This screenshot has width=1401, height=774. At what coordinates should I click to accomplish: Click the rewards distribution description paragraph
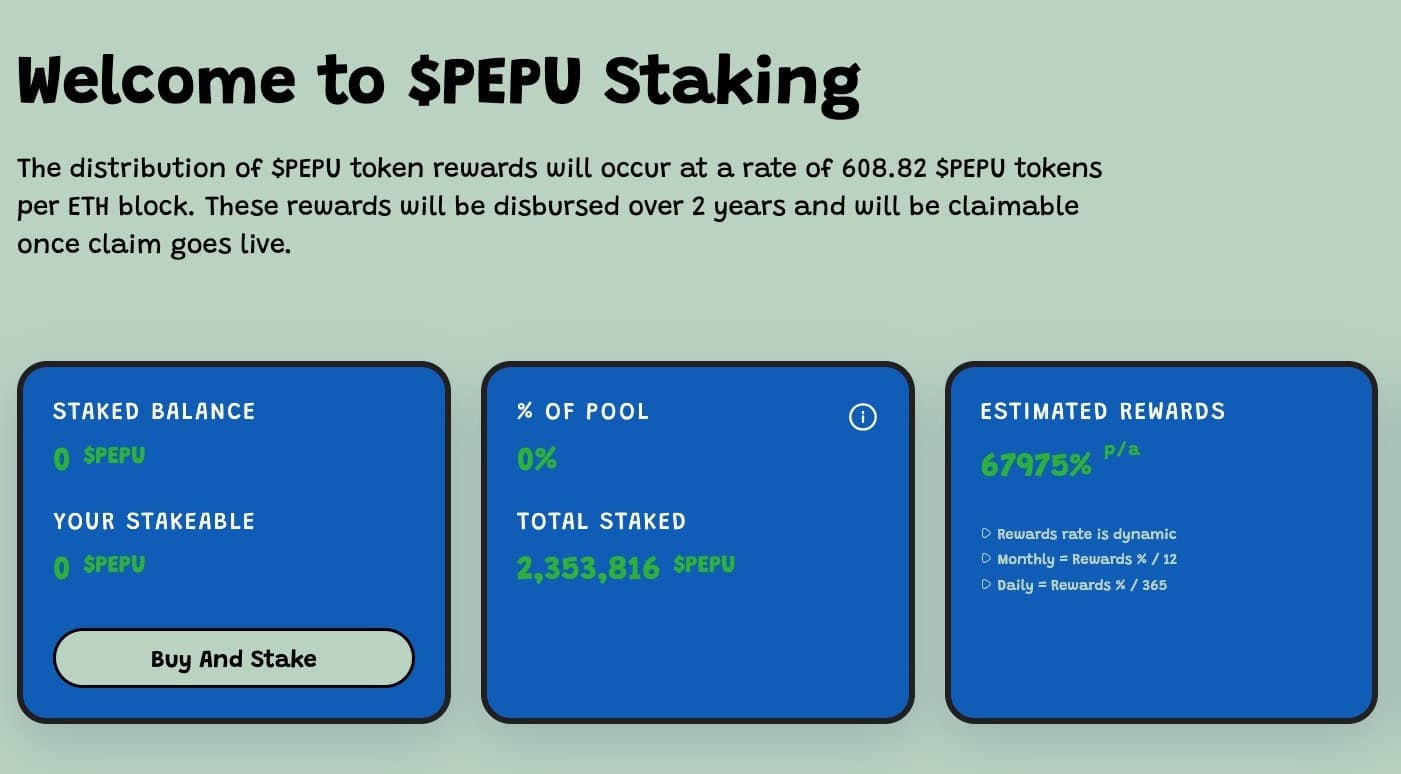pyautogui.click(x=560, y=205)
